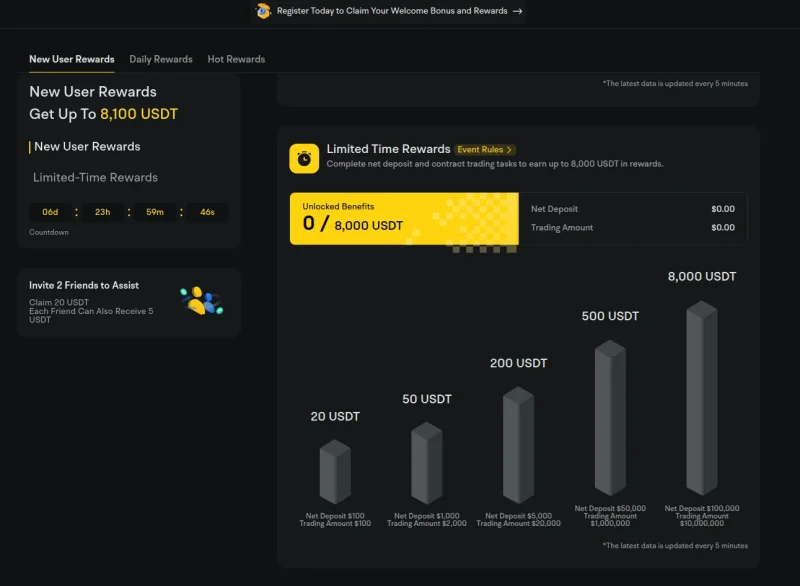This screenshot has width=800, height=586.
Task: Click the 500 USDT reward bar
Action: point(610,421)
